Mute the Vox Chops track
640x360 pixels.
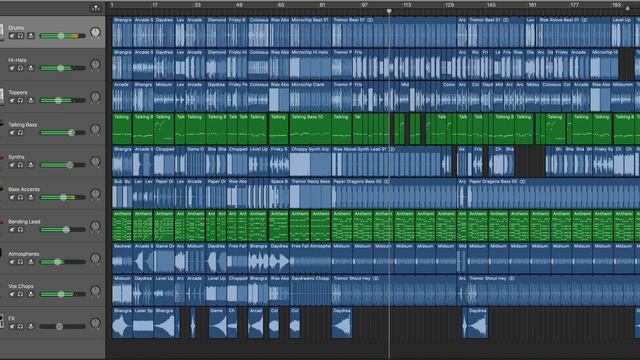click(12, 294)
